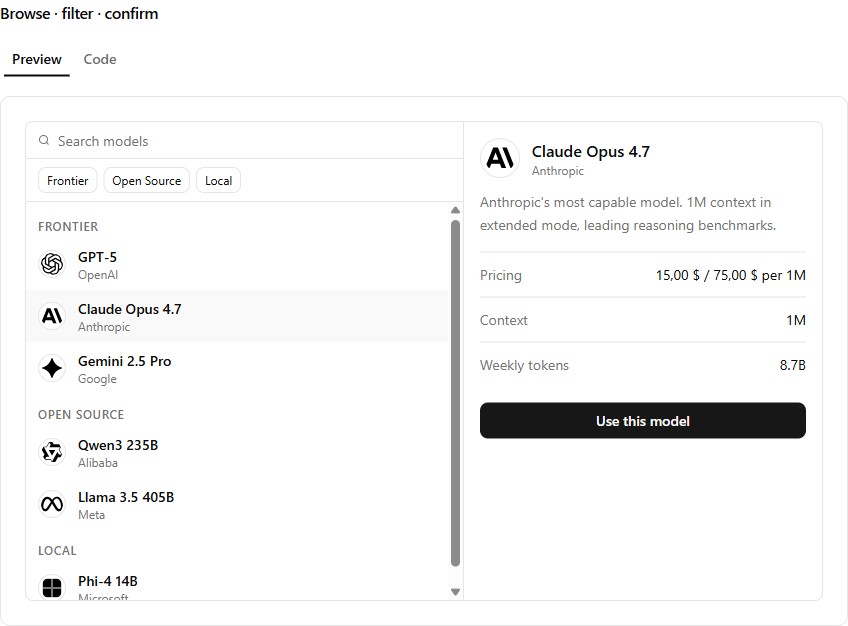Click the scrollbar up arrow
The width and height of the screenshot is (848, 626).
tap(455, 210)
